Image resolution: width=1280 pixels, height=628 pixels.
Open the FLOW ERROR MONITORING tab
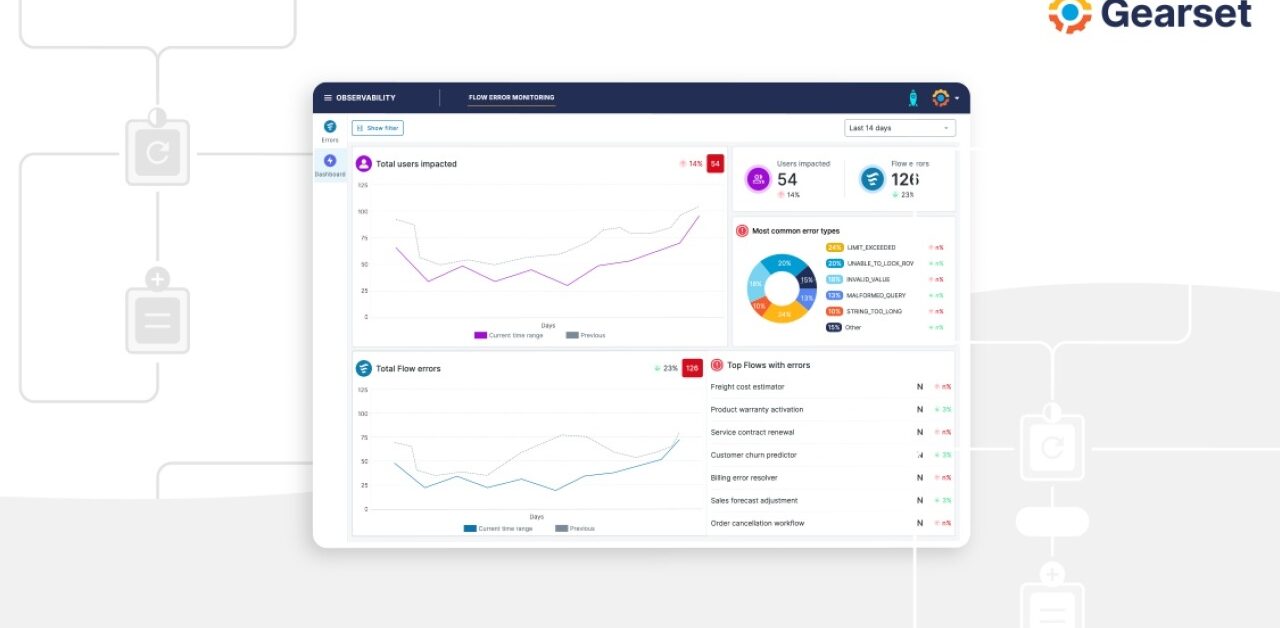click(x=511, y=98)
